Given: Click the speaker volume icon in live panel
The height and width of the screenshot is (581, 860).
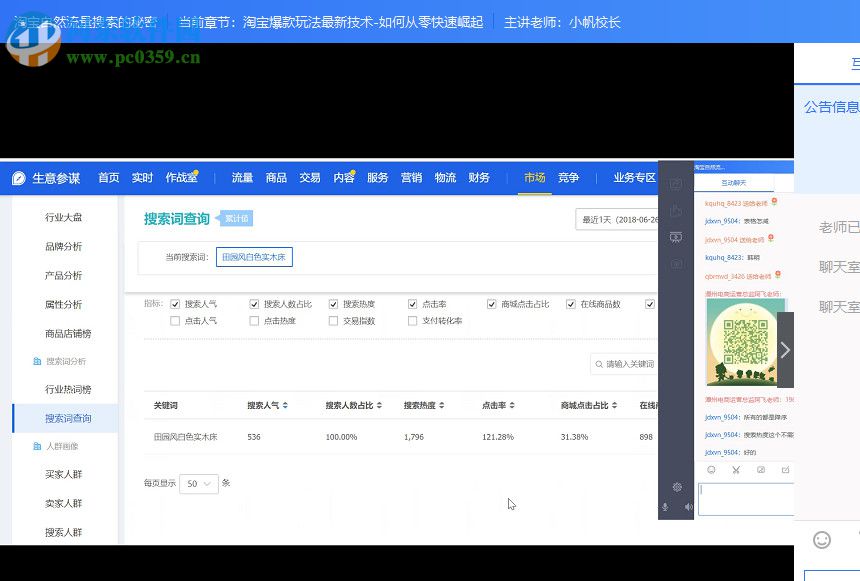Looking at the screenshot, I should pos(688,507).
